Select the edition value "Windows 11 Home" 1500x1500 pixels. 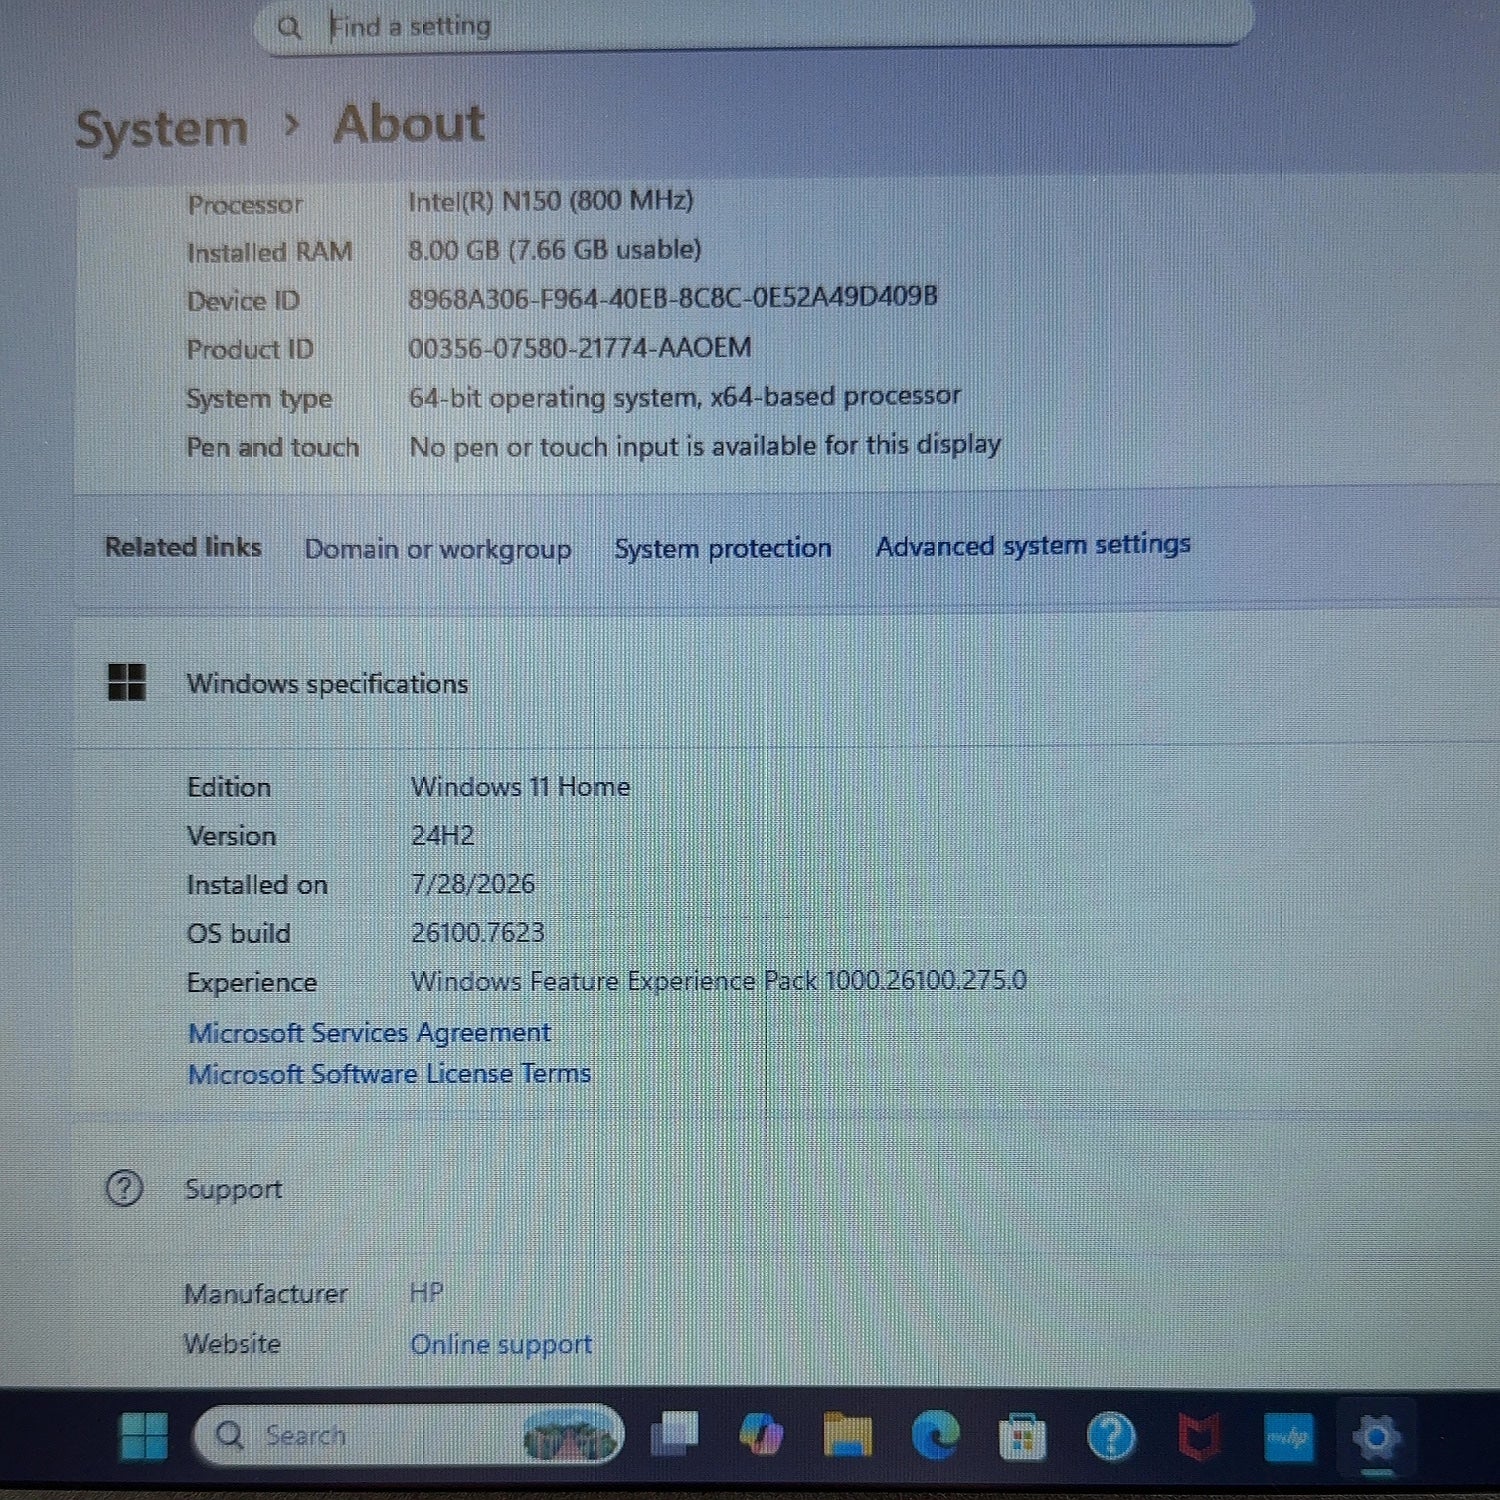point(520,787)
